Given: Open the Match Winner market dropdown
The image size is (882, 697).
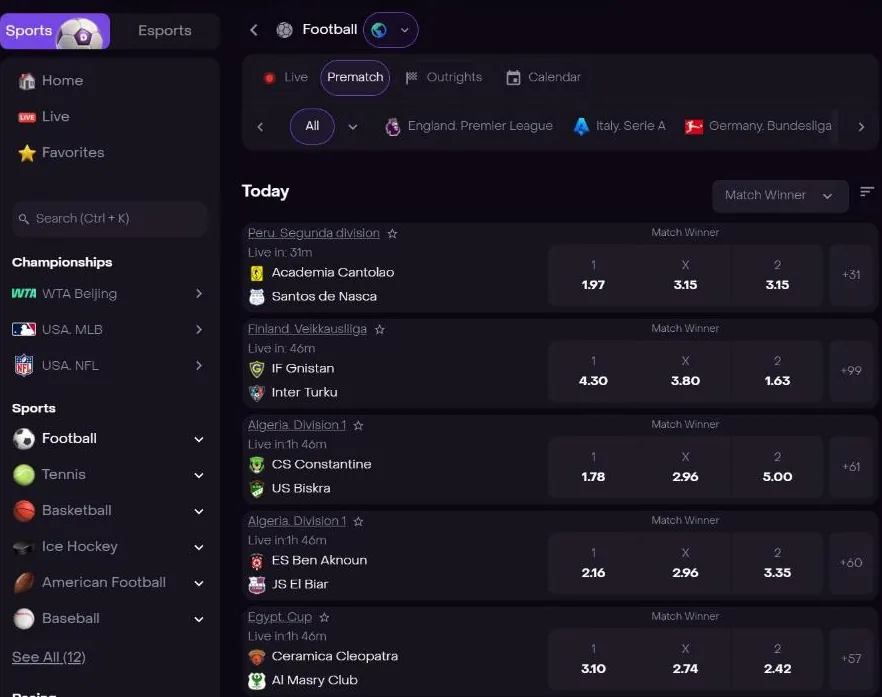Looking at the screenshot, I should point(780,196).
